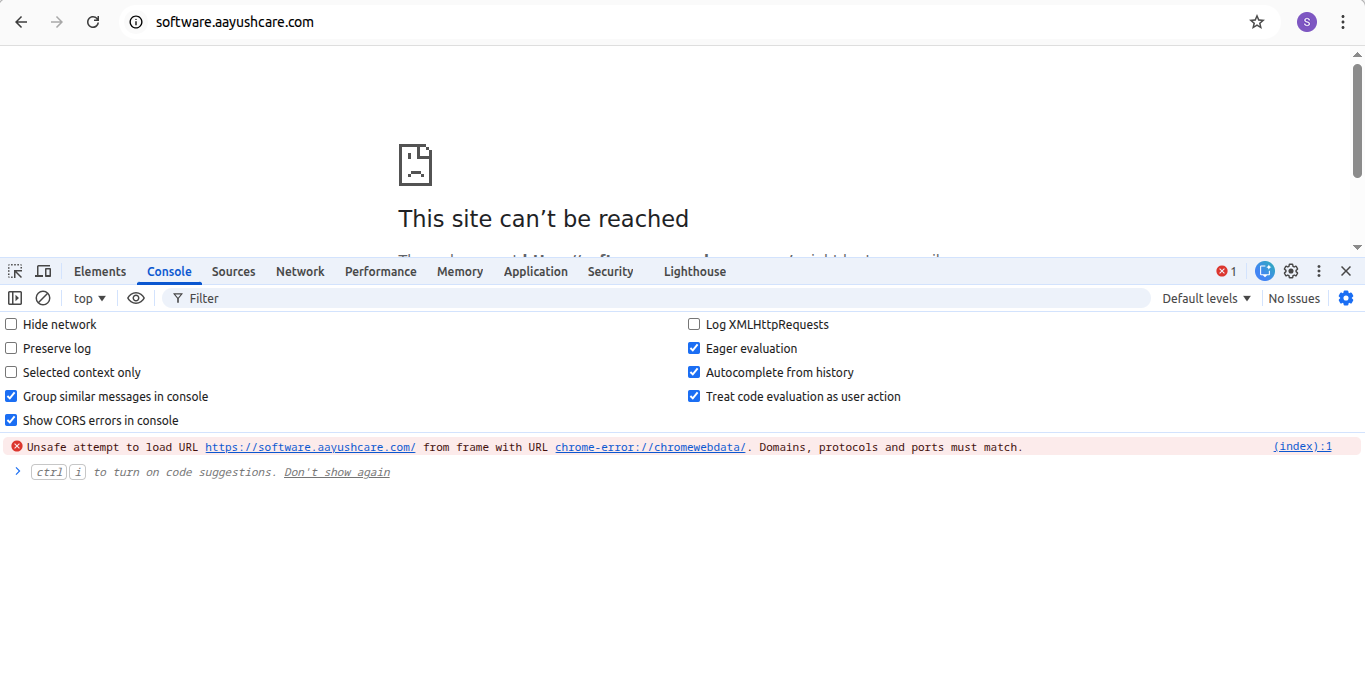This screenshot has width=1365, height=698.
Task: Click the chrome-error://chromewebdata/ link
Action: (650, 447)
